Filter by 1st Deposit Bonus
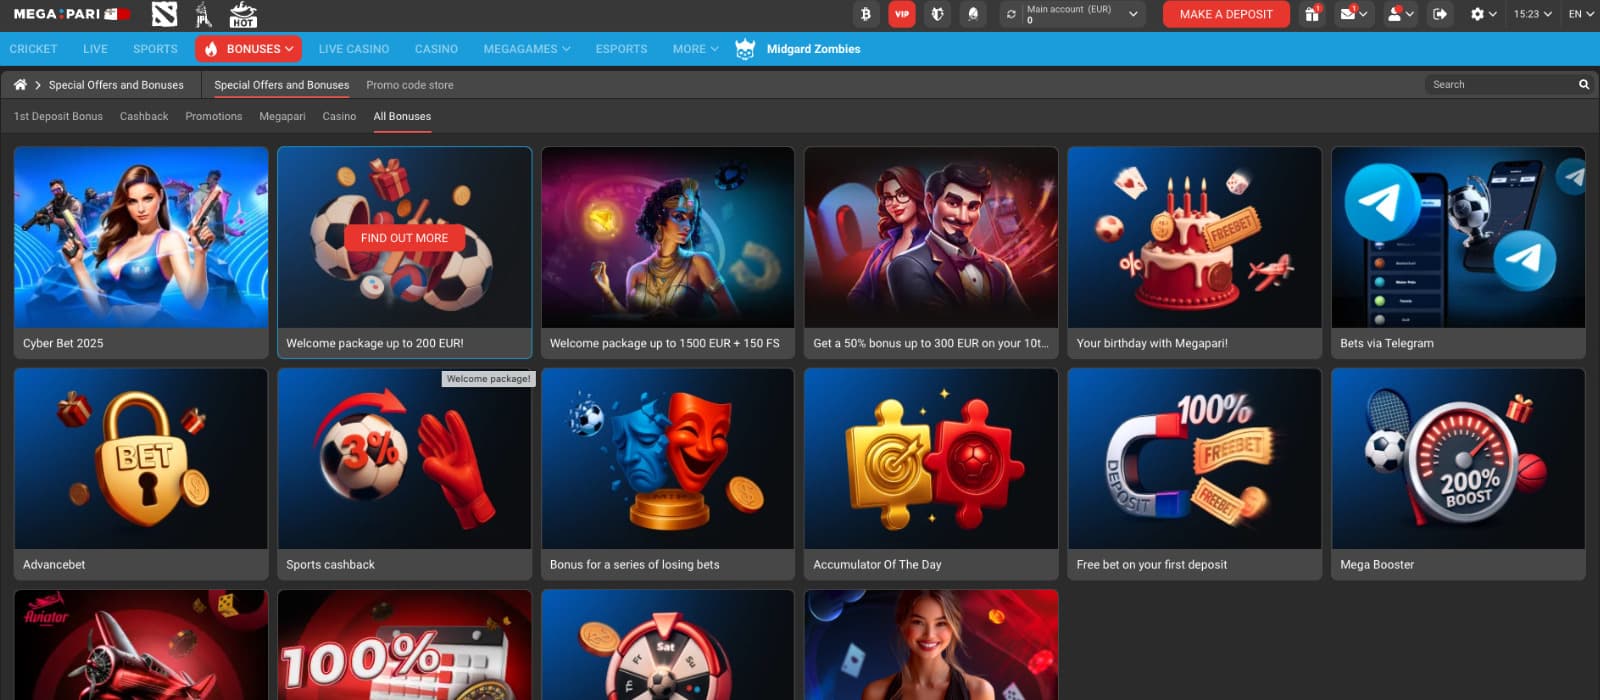This screenshot has height=700, width=1600. [x=58, y=117]
